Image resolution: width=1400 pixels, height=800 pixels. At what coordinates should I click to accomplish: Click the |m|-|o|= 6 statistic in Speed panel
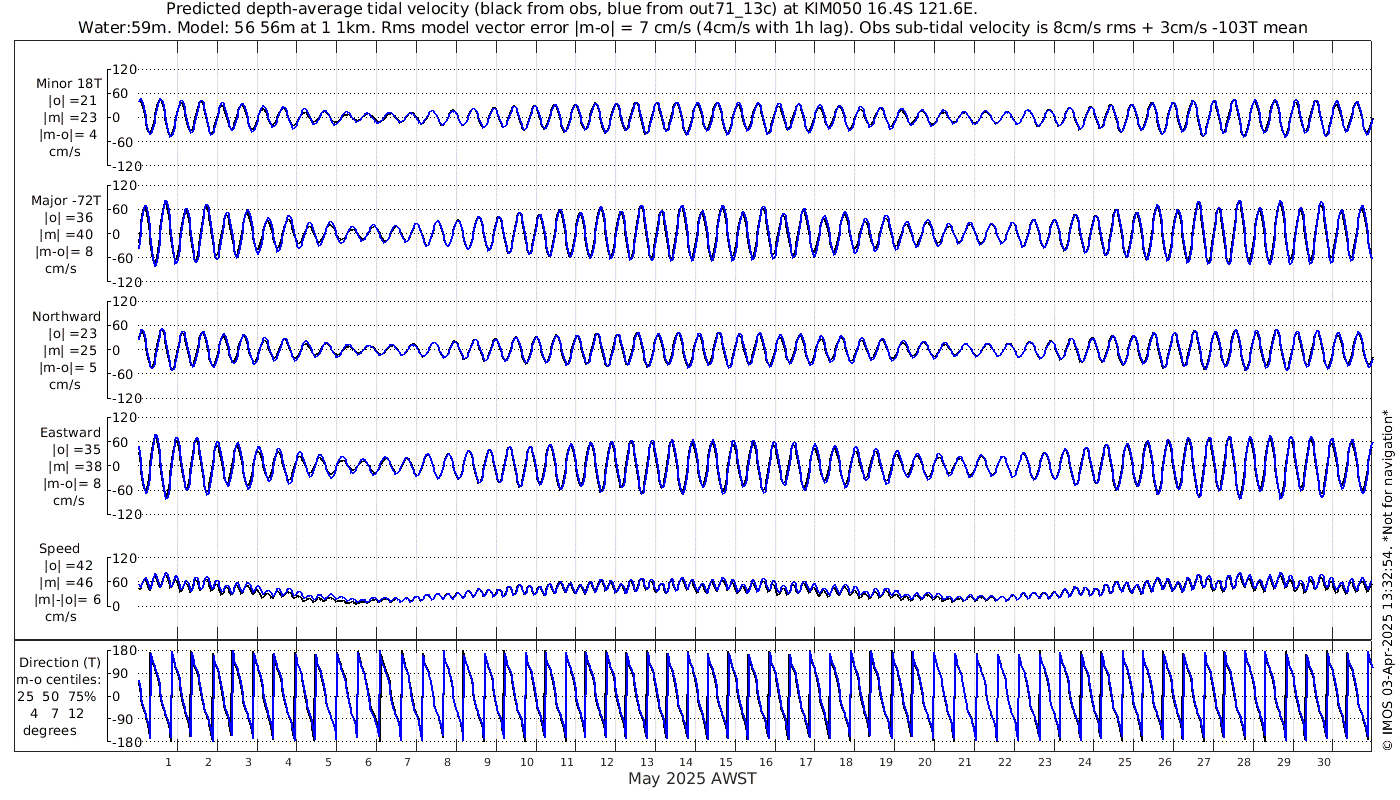[x=69, y=600]
